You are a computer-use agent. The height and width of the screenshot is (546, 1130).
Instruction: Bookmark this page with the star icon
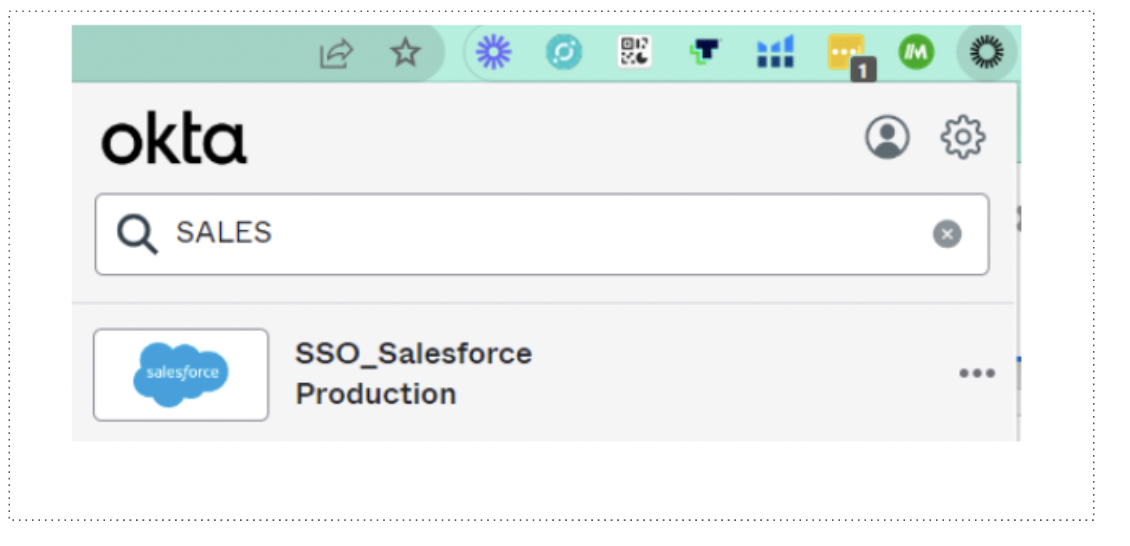(405, 53)
